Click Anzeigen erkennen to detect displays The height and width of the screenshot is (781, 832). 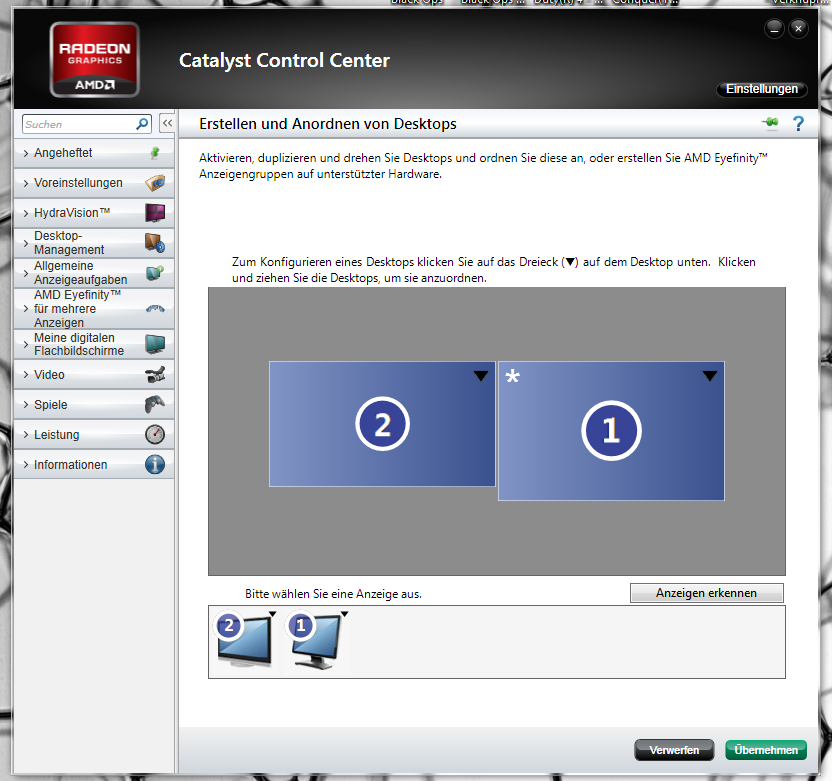pos(706,593)
